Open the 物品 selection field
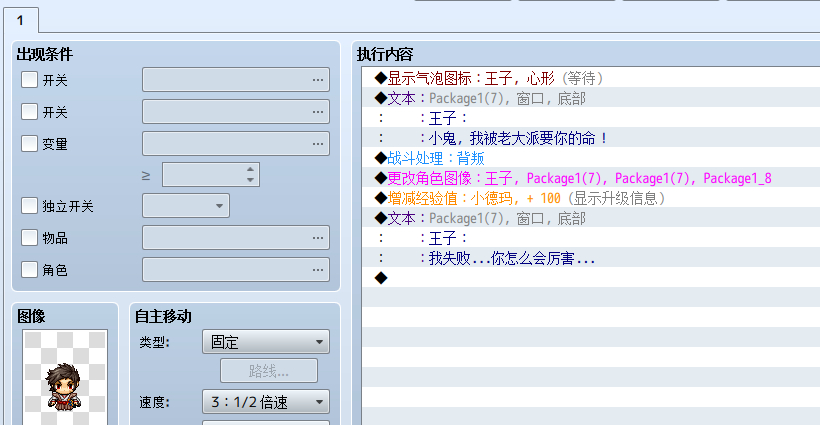 coord(236,238)
